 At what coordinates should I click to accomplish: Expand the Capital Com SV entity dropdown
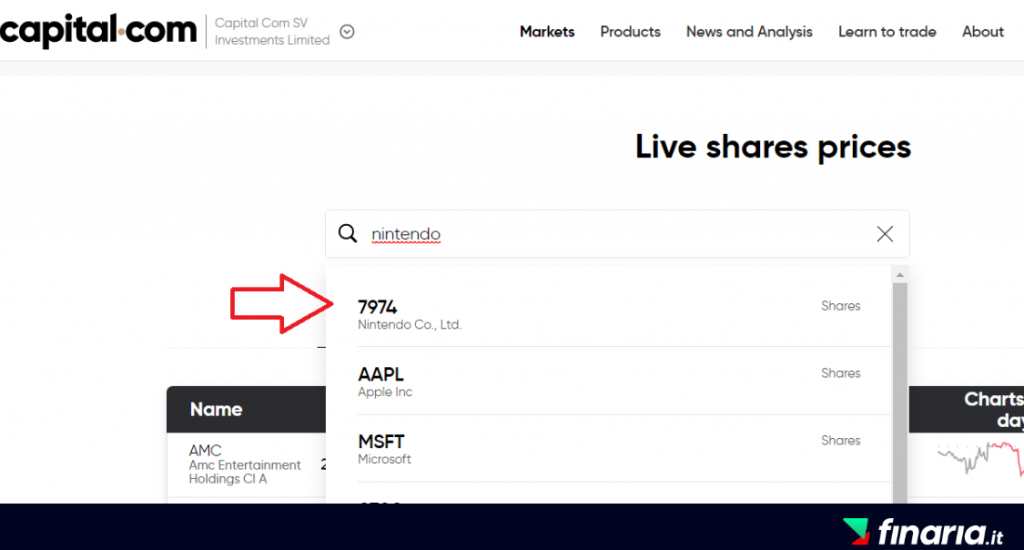point(347,31)
